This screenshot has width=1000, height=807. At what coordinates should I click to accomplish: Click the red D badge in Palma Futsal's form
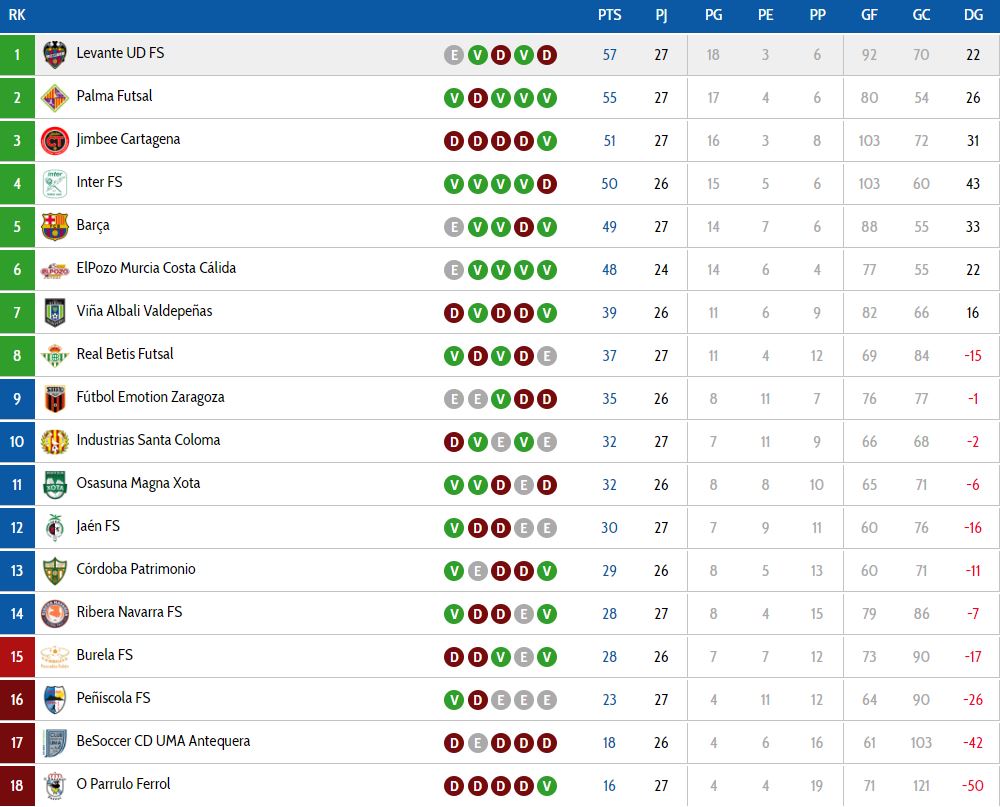[x=477, y=98]
